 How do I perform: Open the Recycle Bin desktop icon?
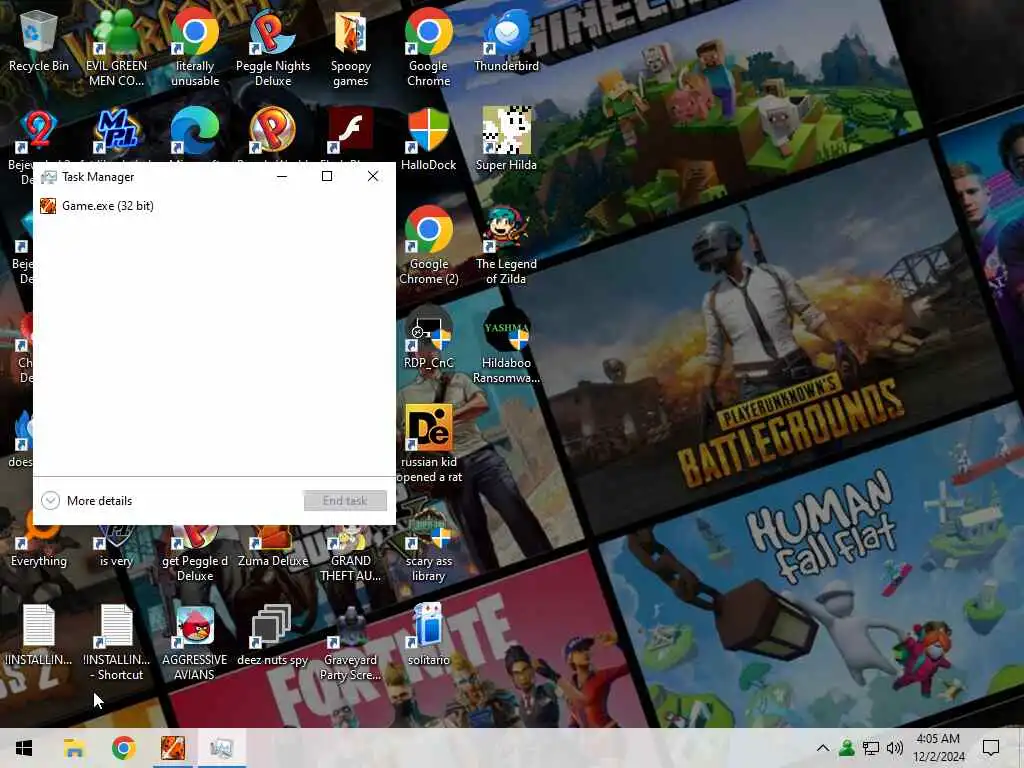click(39, 42)
